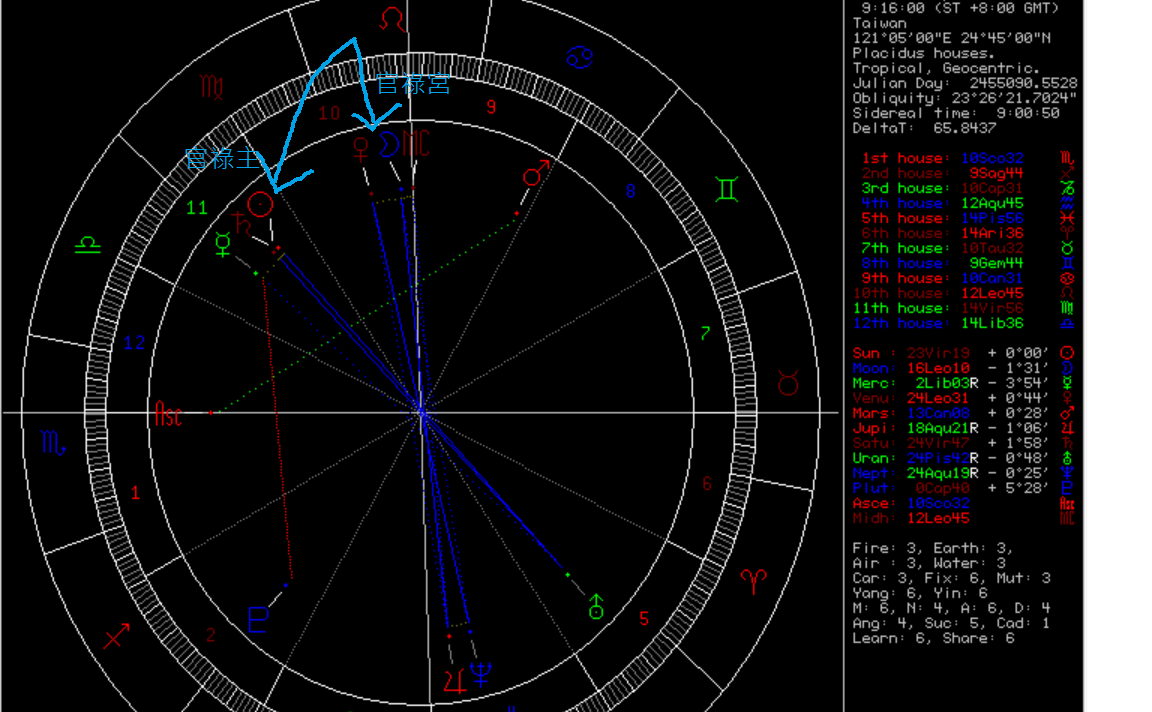This screenshot has width=1152, height=712.
Task: Select the Uranus glyph in the chart wheel
Action: coord(596,606)
